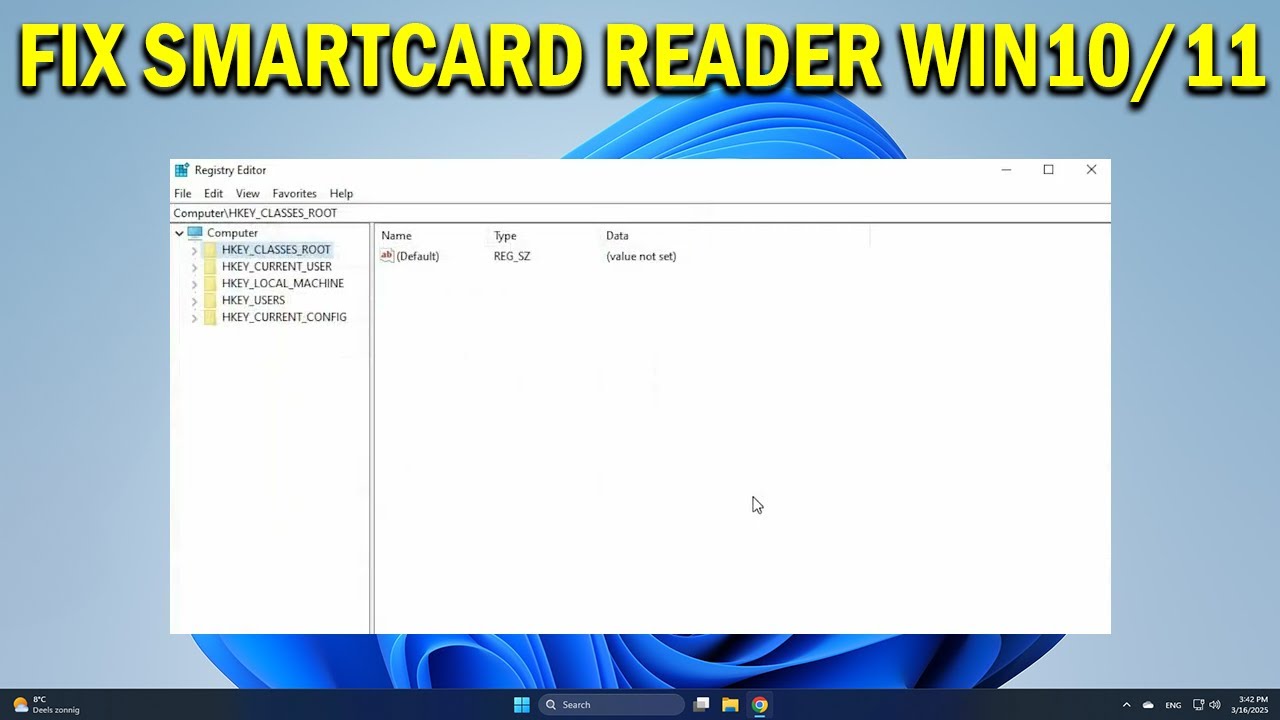The width and height of the screenshot is (1280, 720).
Task: Collapse the Computer tree node
Action: coord(179,233)
